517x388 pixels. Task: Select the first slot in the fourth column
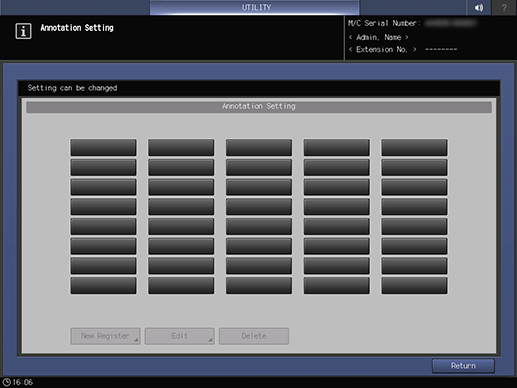[x=337, y=148]
